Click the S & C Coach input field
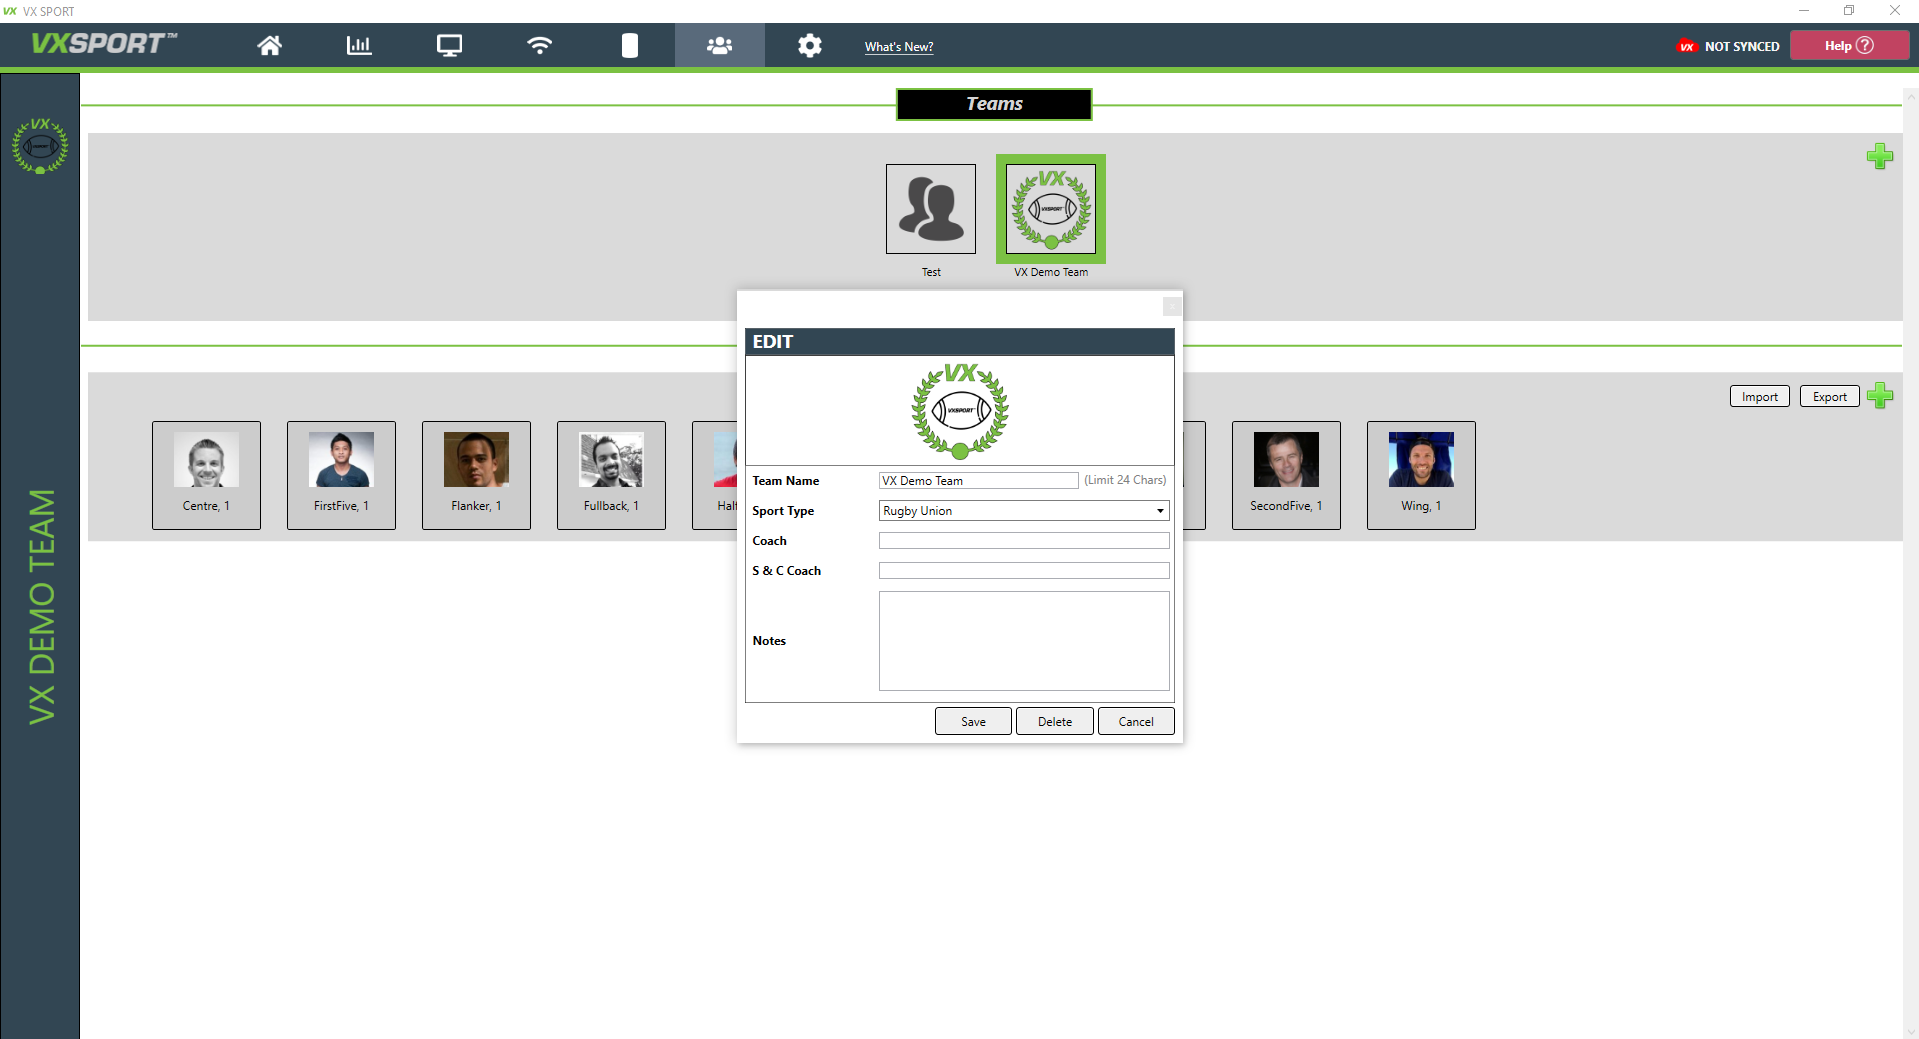This screenshot has height=1039, width=1919. pyautogui.click(x=1024, y=571)
